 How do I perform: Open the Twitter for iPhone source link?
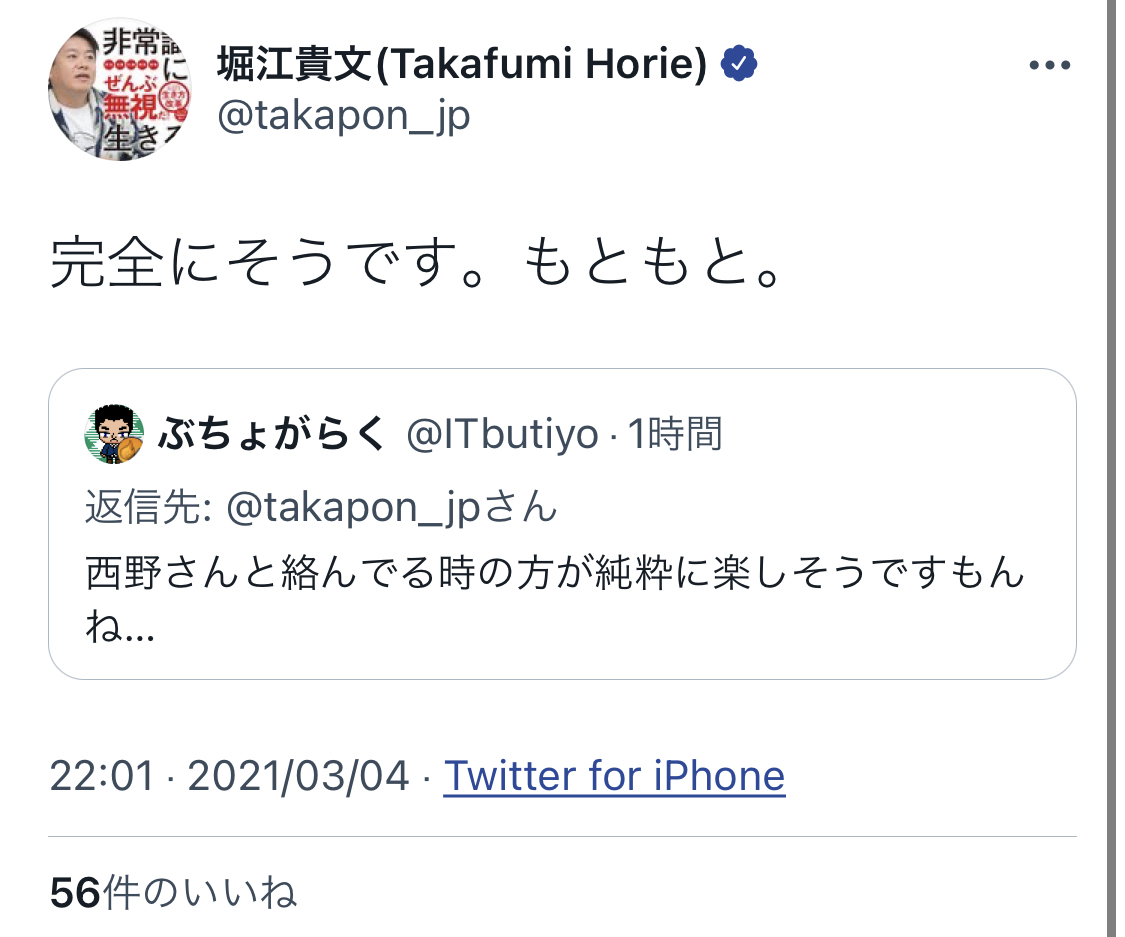pyautogui.click(x=615, y=776)
